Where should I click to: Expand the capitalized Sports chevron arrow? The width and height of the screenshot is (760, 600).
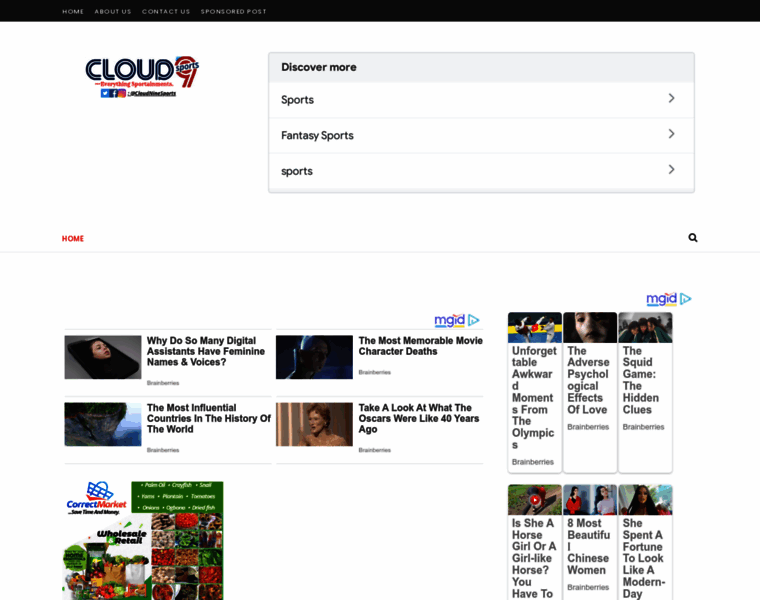[671, 99]
